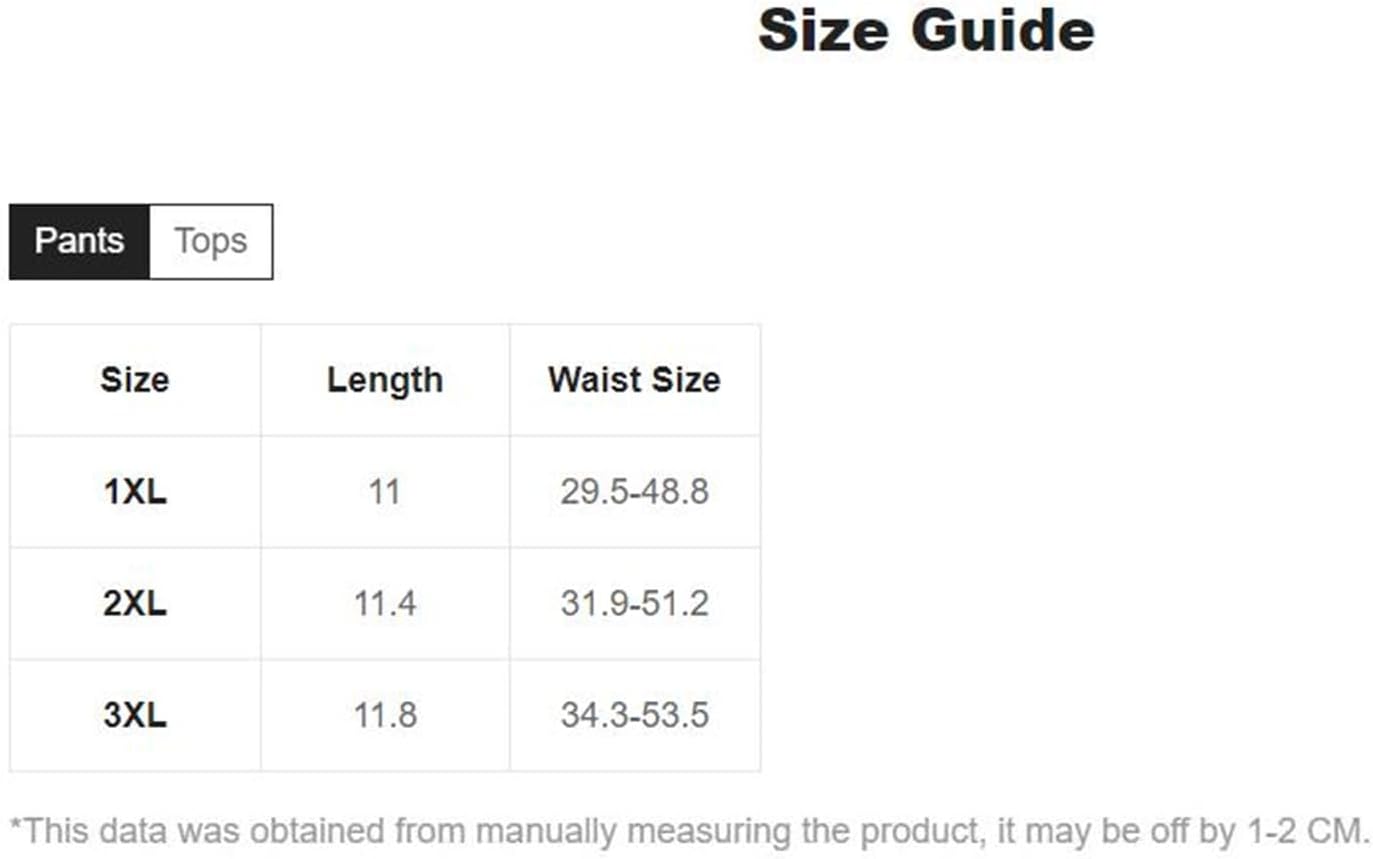Click the Waist Size column header
This screenshot has width=1373, height=859.
click(x=634, y=380)
